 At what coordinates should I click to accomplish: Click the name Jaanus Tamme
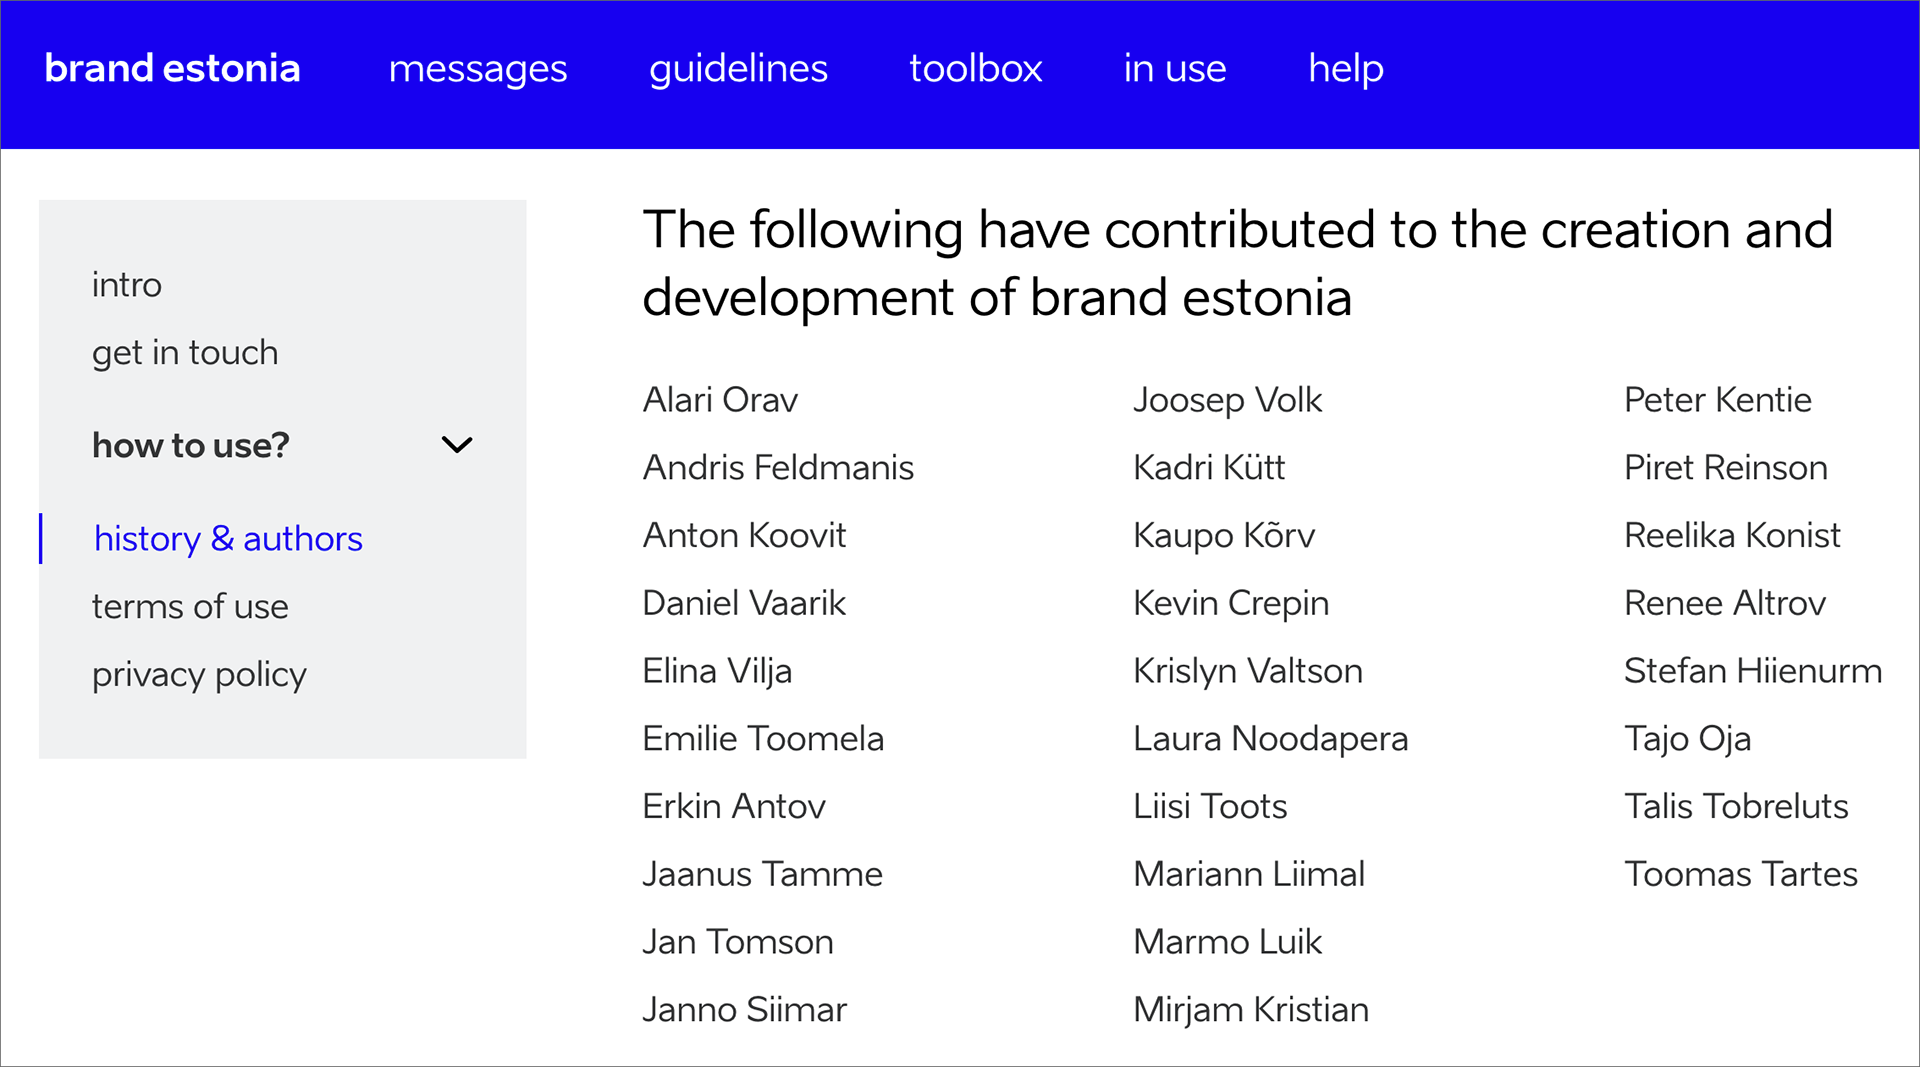(x=762, y=874)
